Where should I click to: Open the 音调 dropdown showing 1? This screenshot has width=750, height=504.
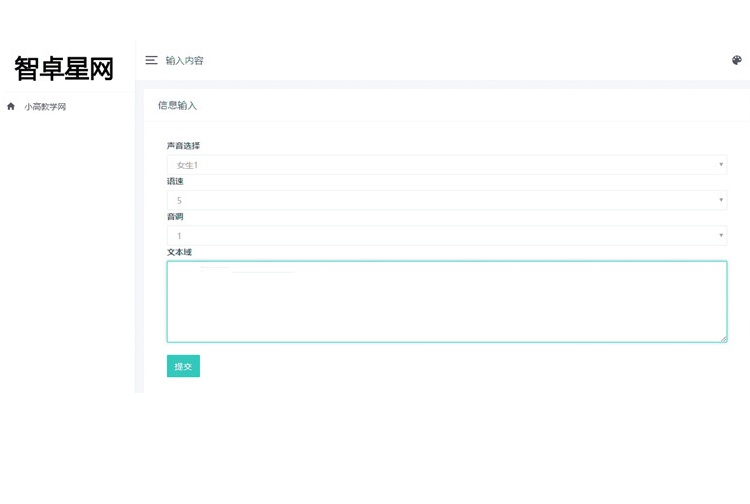(440, 236)
